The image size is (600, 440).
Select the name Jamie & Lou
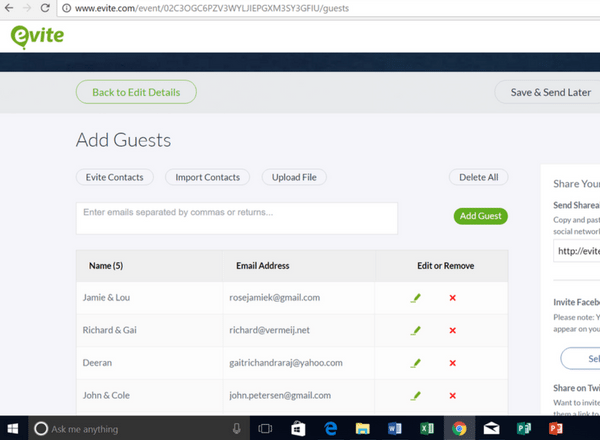[x=106, y=298]
